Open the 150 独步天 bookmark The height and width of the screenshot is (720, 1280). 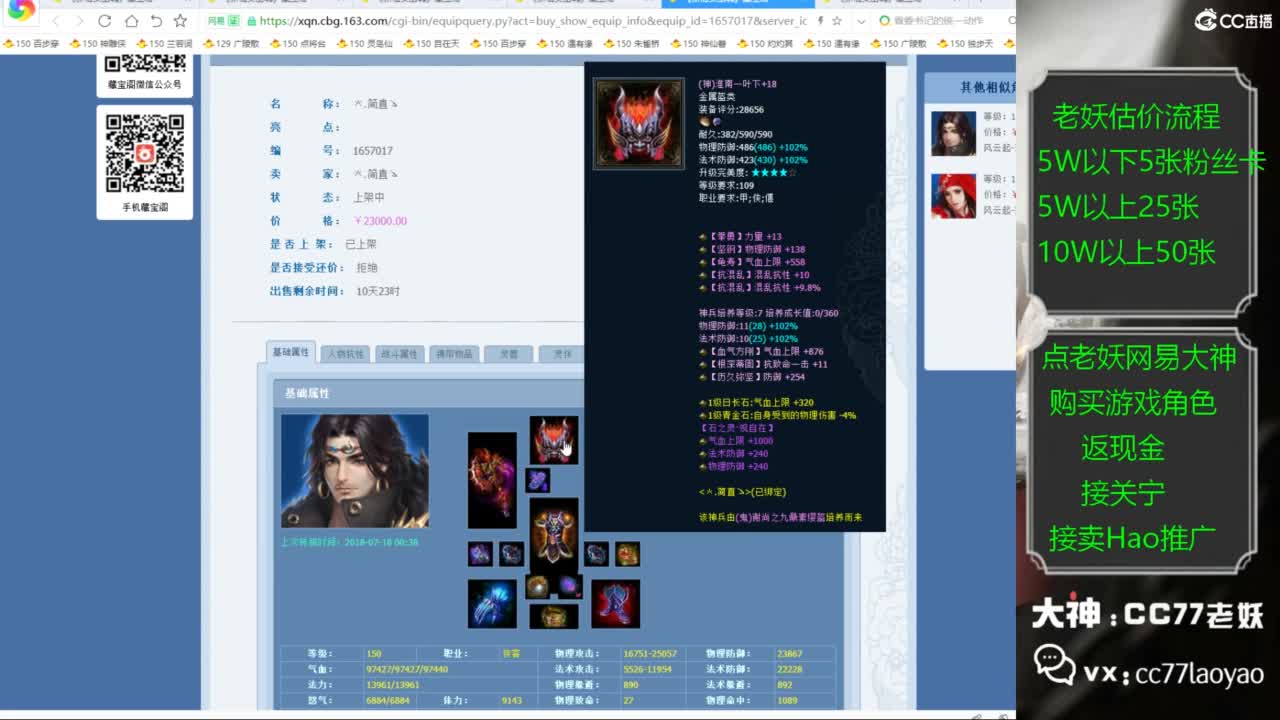967,44
